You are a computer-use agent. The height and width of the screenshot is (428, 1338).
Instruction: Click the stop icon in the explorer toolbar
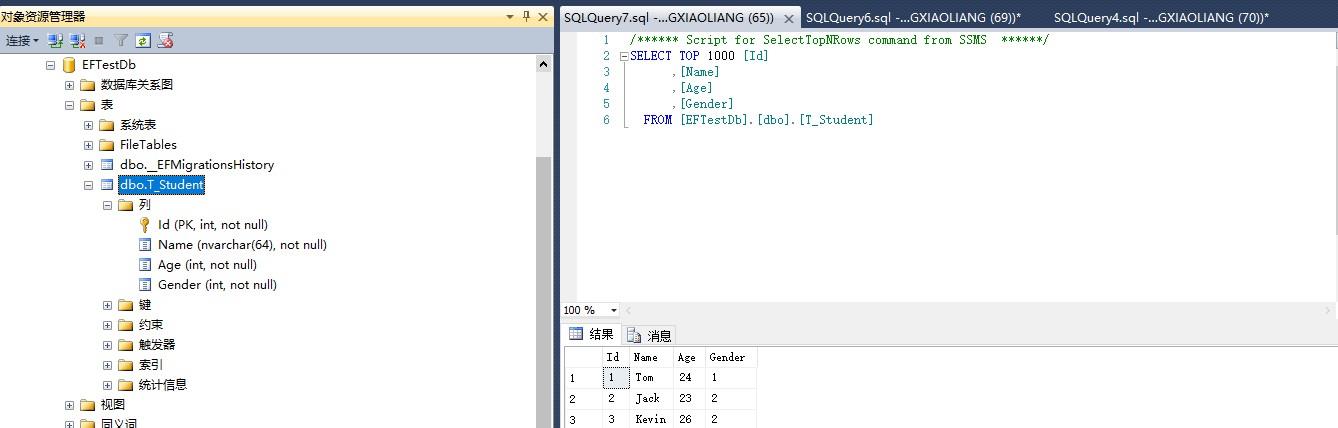coord(99,41)
